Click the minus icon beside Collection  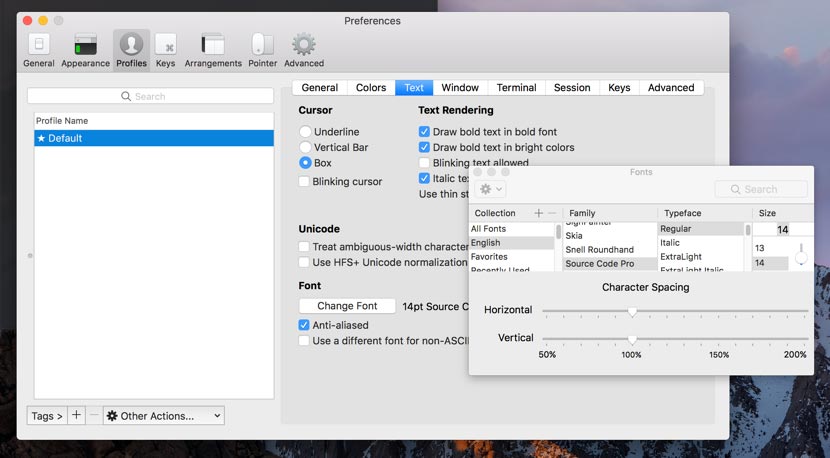pyautogui.click(x=552, y=213)
